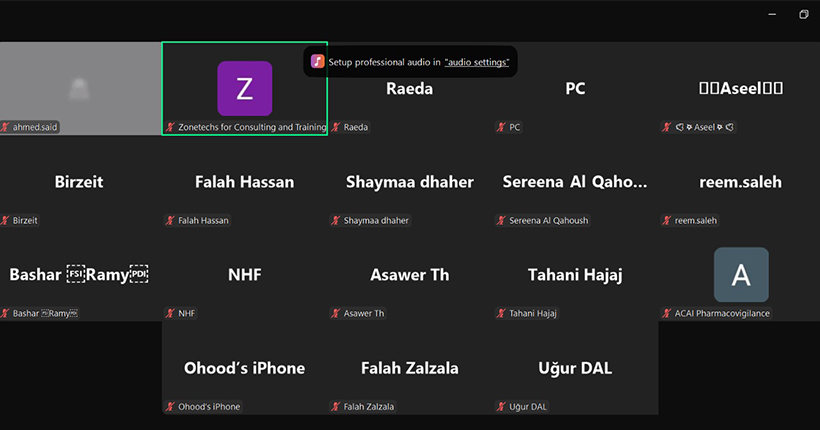The height and width of the screenshot is (430, 820).
Task: Click muted mic icon beside Uğur DAL label
Action: click(502, 407)
